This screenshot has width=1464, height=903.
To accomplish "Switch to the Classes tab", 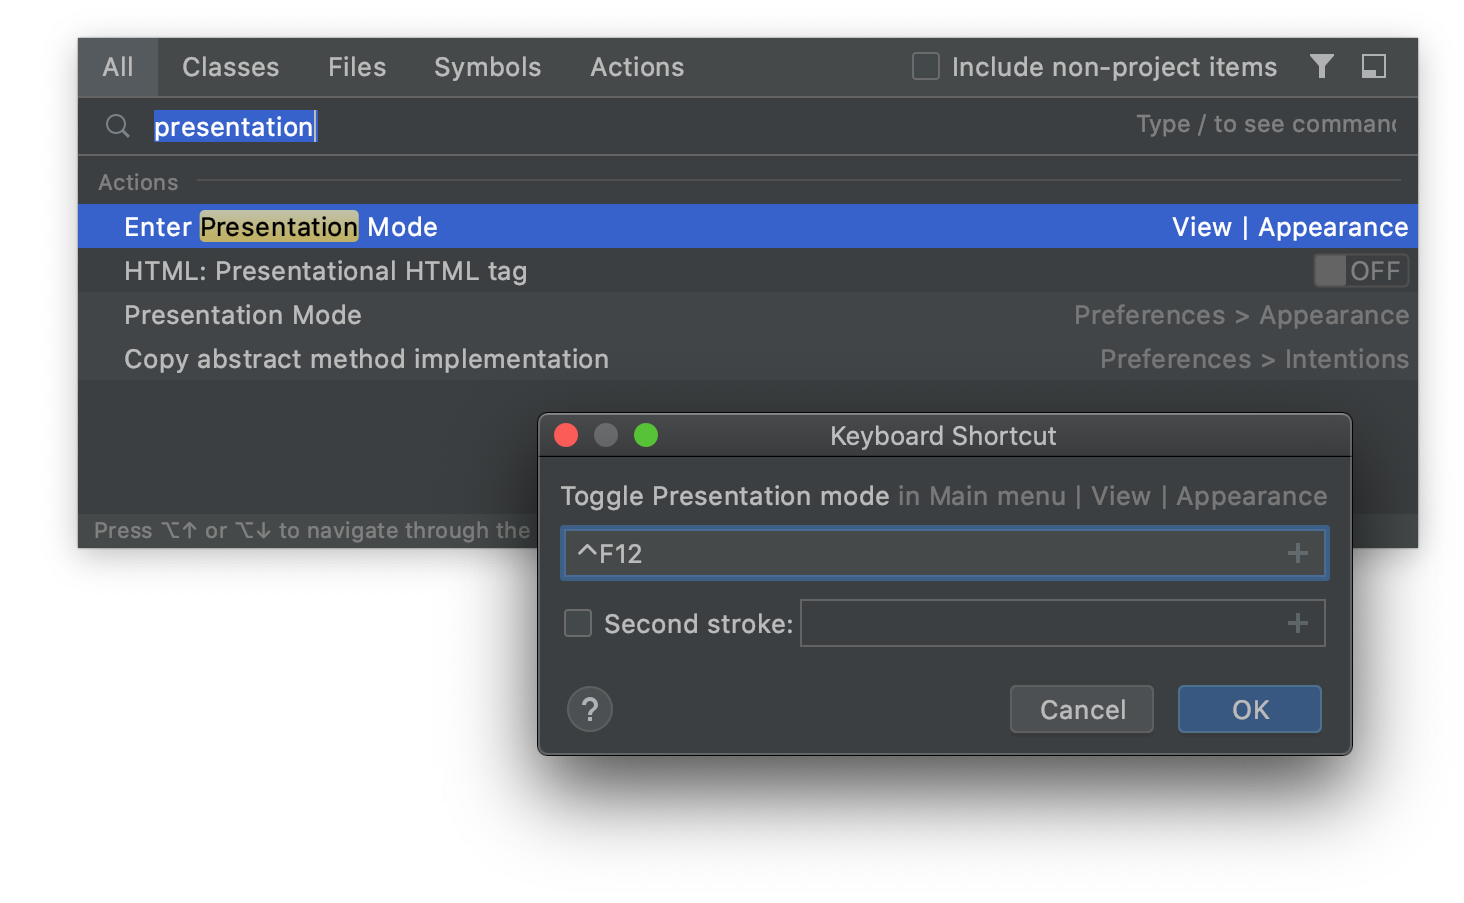I will pos(230,67).
